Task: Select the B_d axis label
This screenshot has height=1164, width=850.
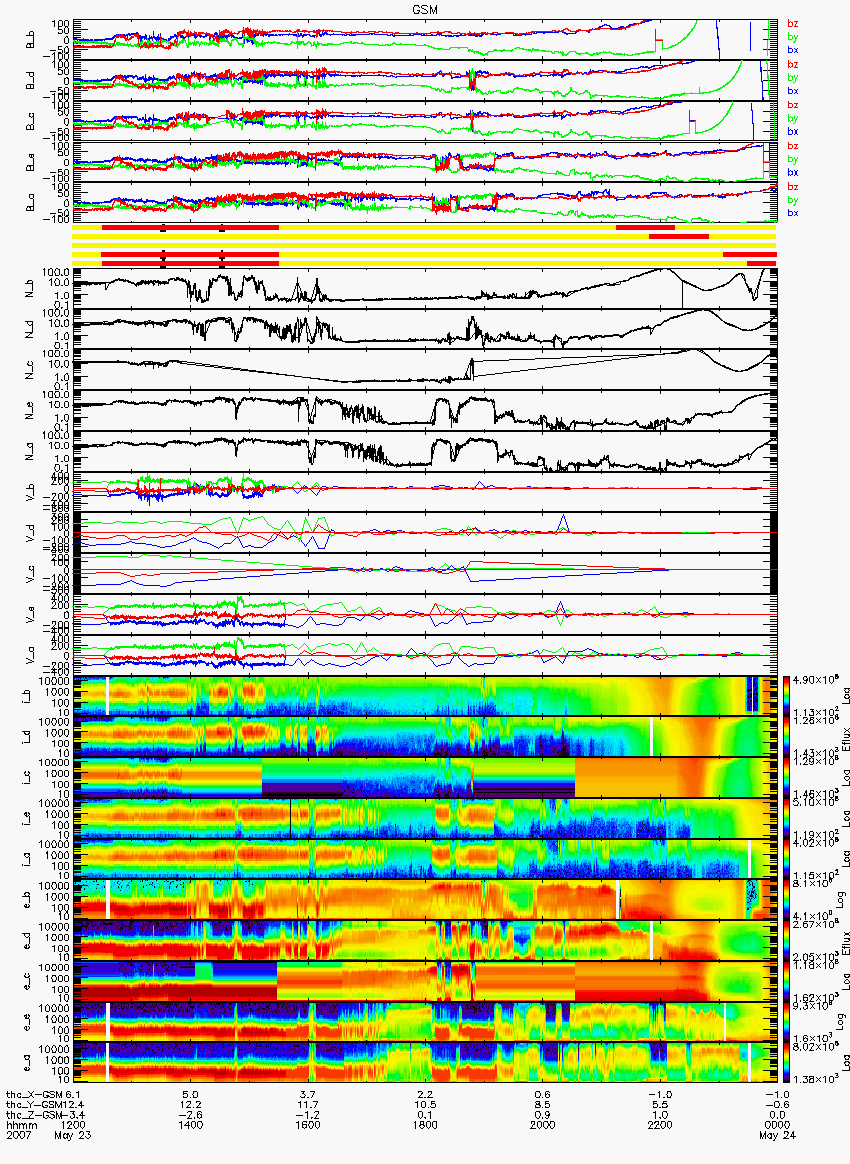Action: [30, 81]
